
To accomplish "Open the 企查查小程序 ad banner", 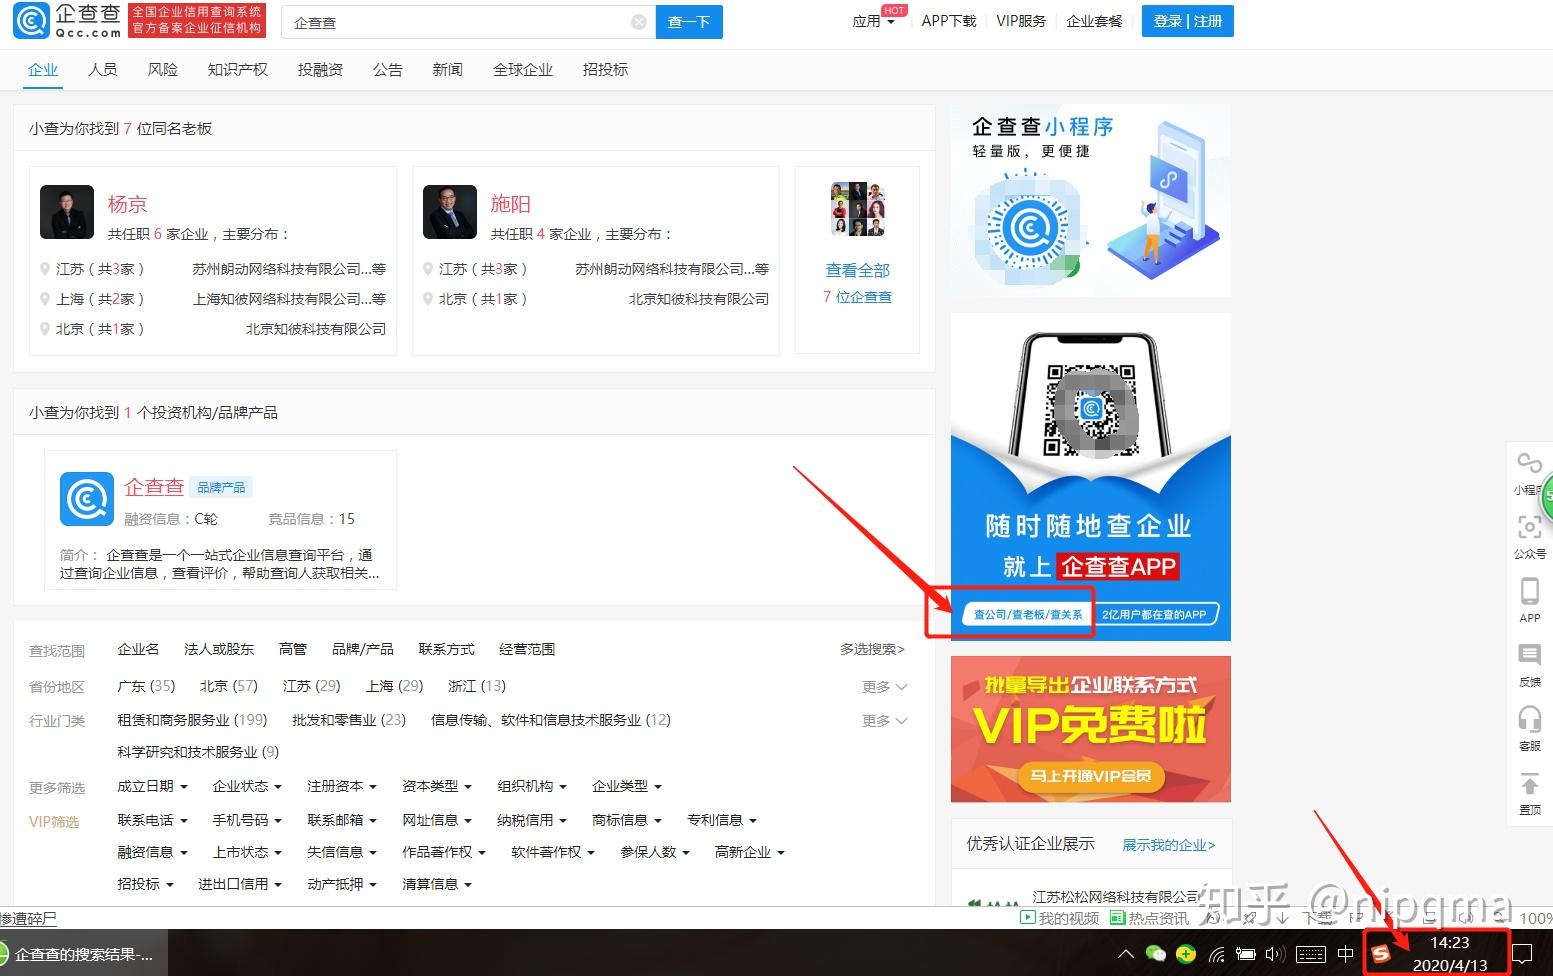I will pos(1091,200).
